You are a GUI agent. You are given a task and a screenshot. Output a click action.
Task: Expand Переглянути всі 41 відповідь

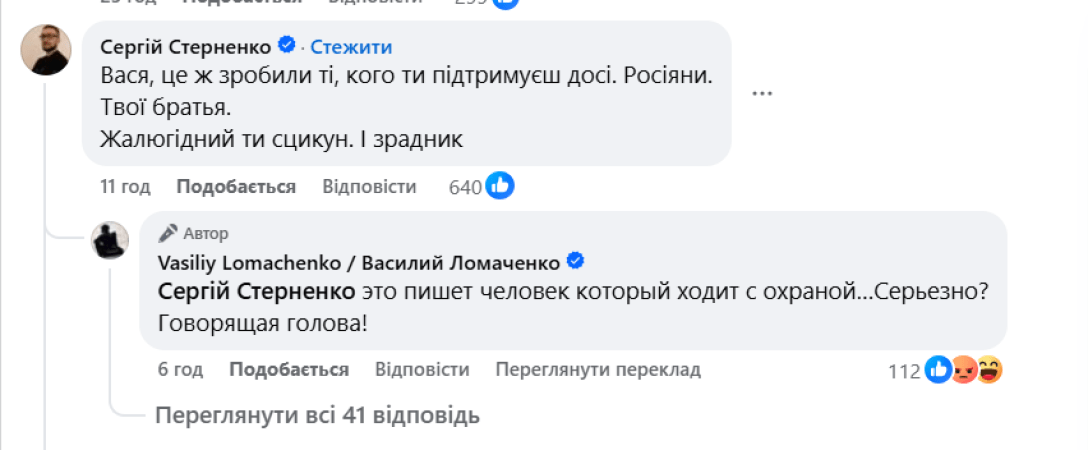tap(317, 414)
